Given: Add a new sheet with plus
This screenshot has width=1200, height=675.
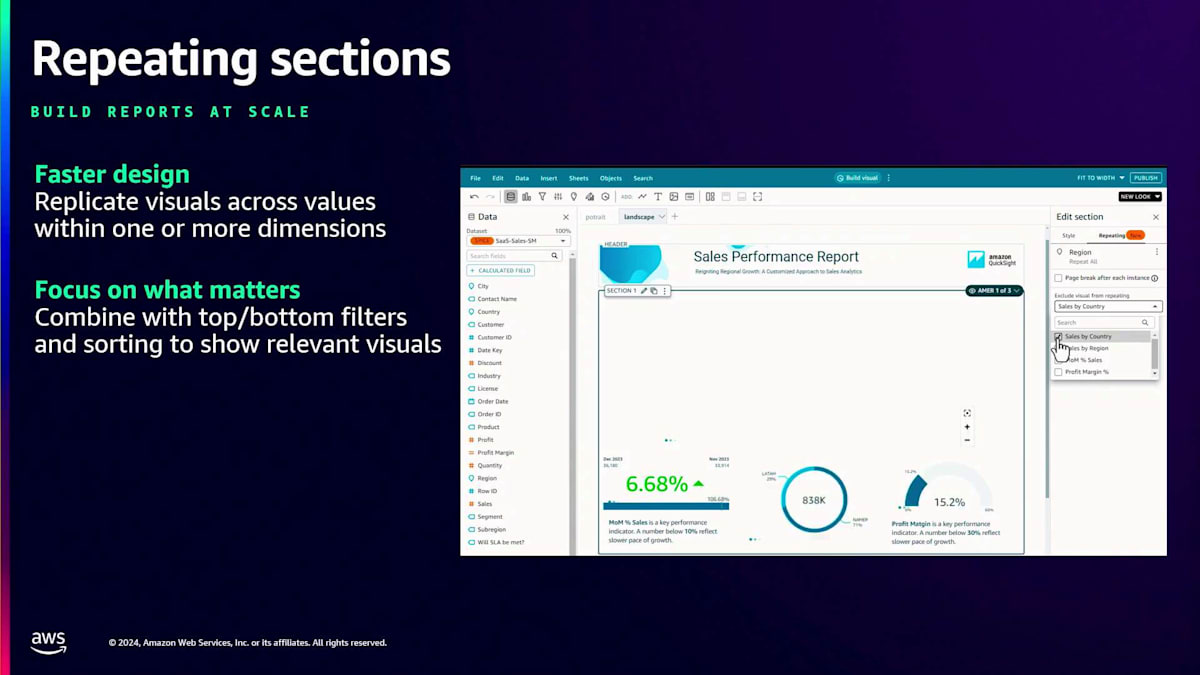Looking at the screenshot, I should coord(675,217).
